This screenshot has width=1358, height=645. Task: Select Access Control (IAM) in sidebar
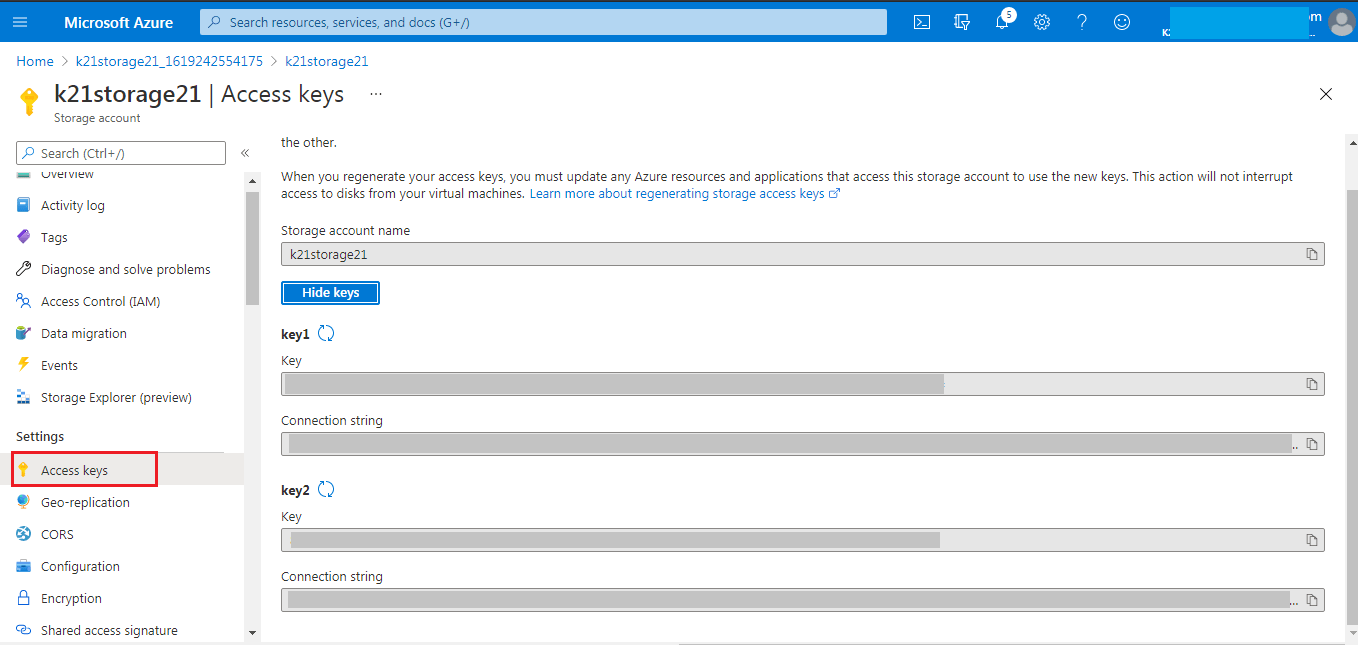click(100, 301)
